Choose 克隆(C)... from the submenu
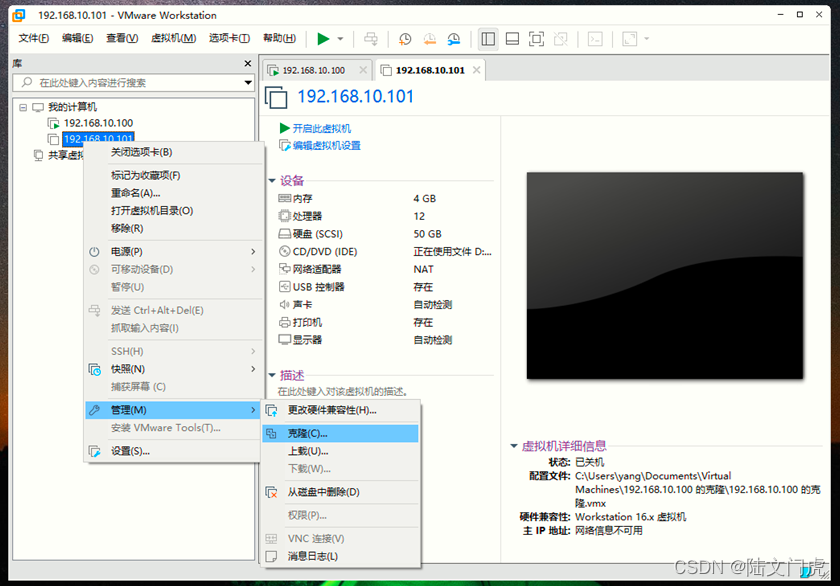The width and height of the screenshot is (840, 586). (x=340, y=433)
